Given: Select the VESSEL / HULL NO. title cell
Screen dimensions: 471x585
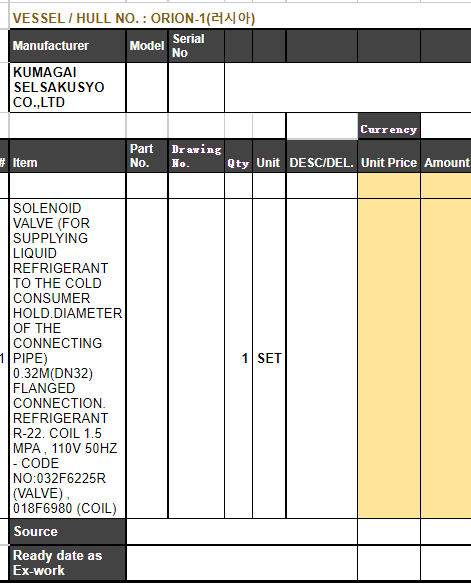Looking at the screenshot, I should pyautogui.click(x=134, y=18).
